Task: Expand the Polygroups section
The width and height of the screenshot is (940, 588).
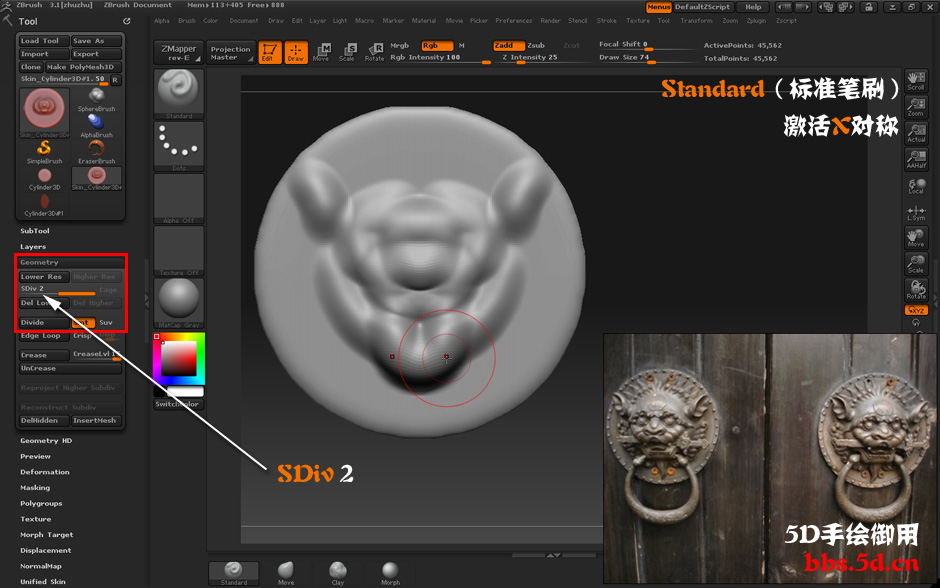Action: [41, 503]
